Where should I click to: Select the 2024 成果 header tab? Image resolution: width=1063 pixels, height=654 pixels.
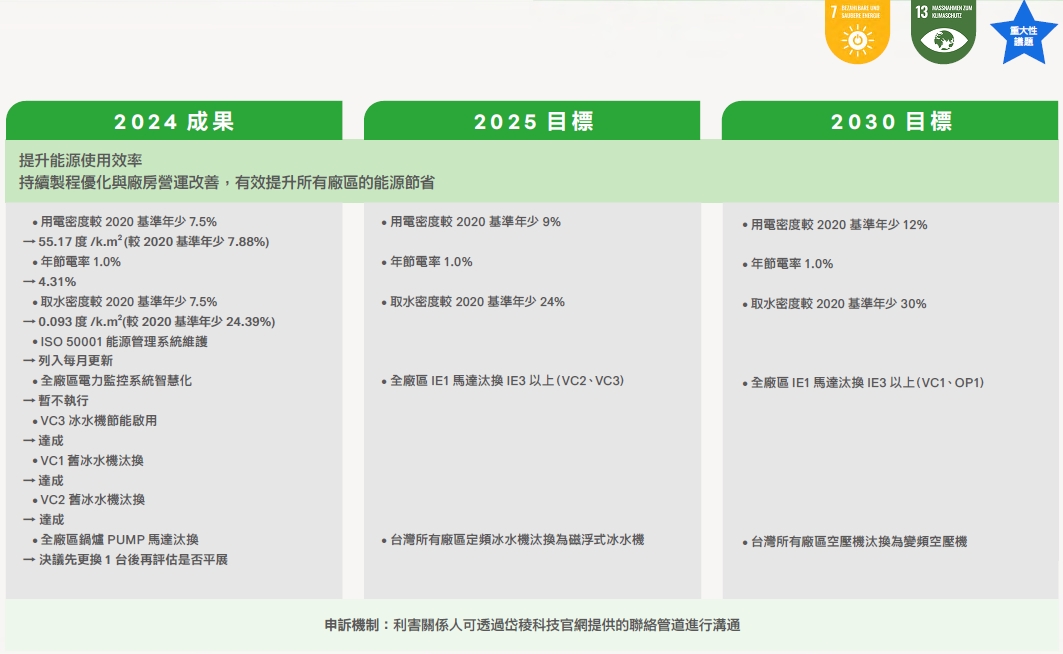174,121
